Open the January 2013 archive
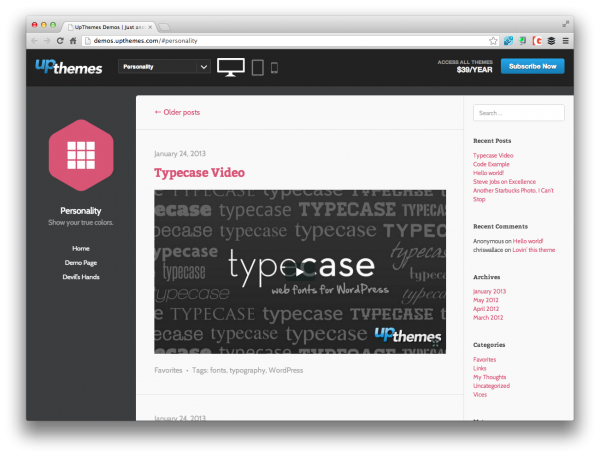This screenshot has width=600, height=457. tap(489, 291)
